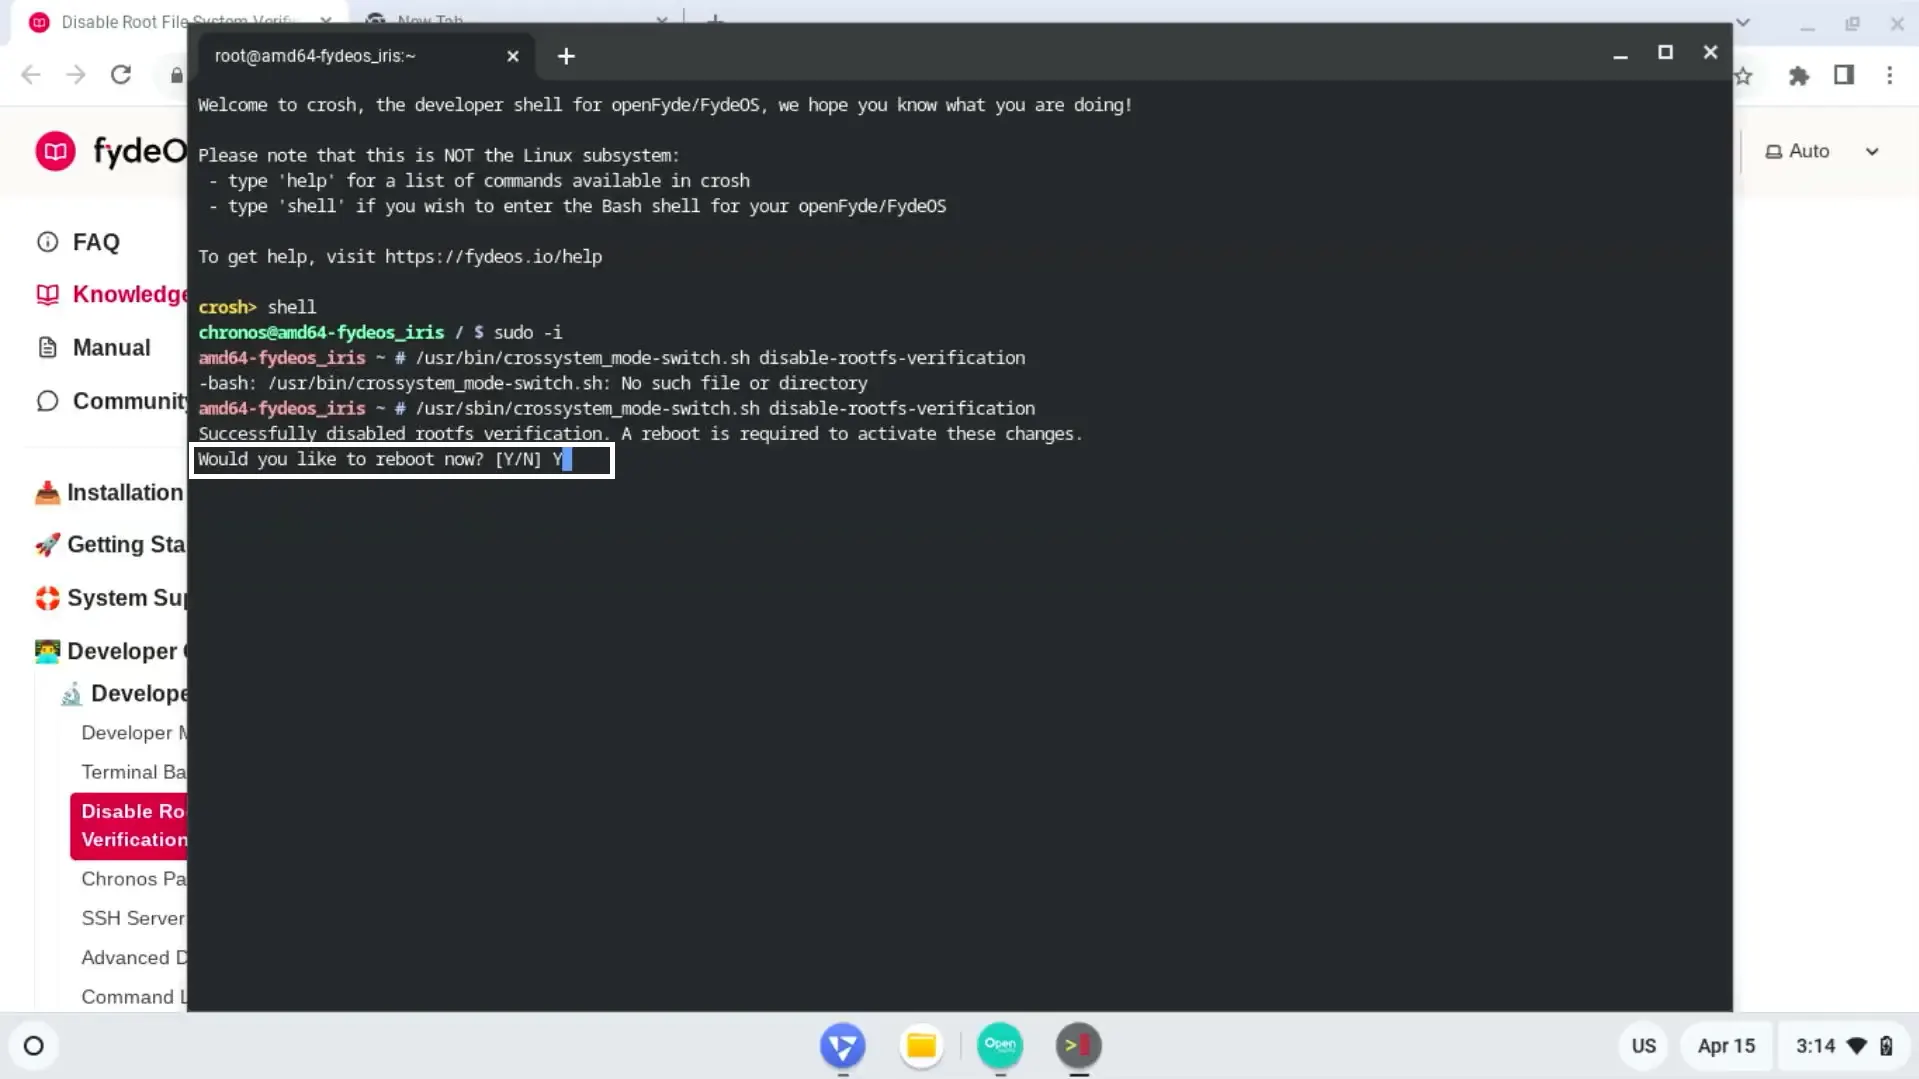Open the app launcher from the shelf

(35, 1045)
